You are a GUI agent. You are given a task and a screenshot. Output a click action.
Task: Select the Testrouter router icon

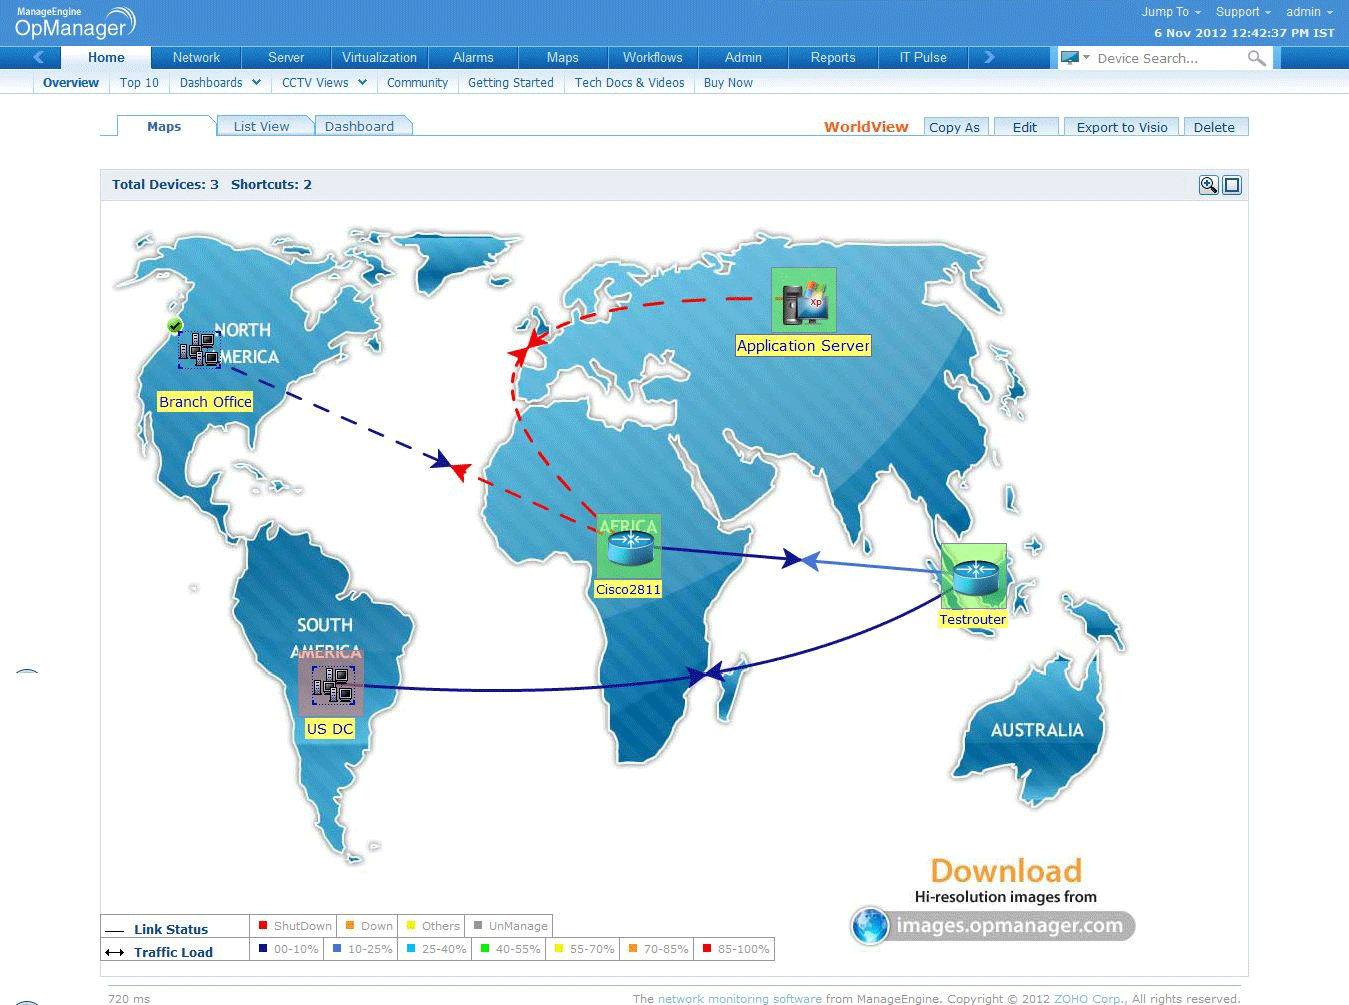[x=973, y=576]
